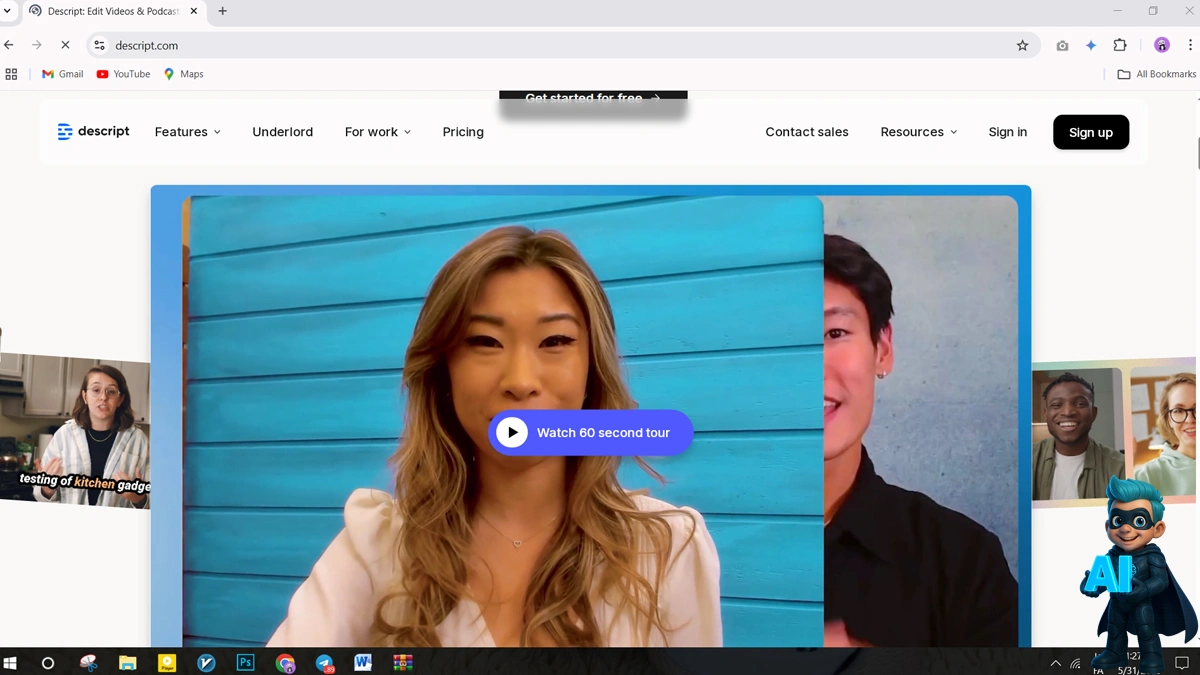Open Microsoft Word from taskbar
Screen dimensions: 1200x675
click(x=363, y=662)
